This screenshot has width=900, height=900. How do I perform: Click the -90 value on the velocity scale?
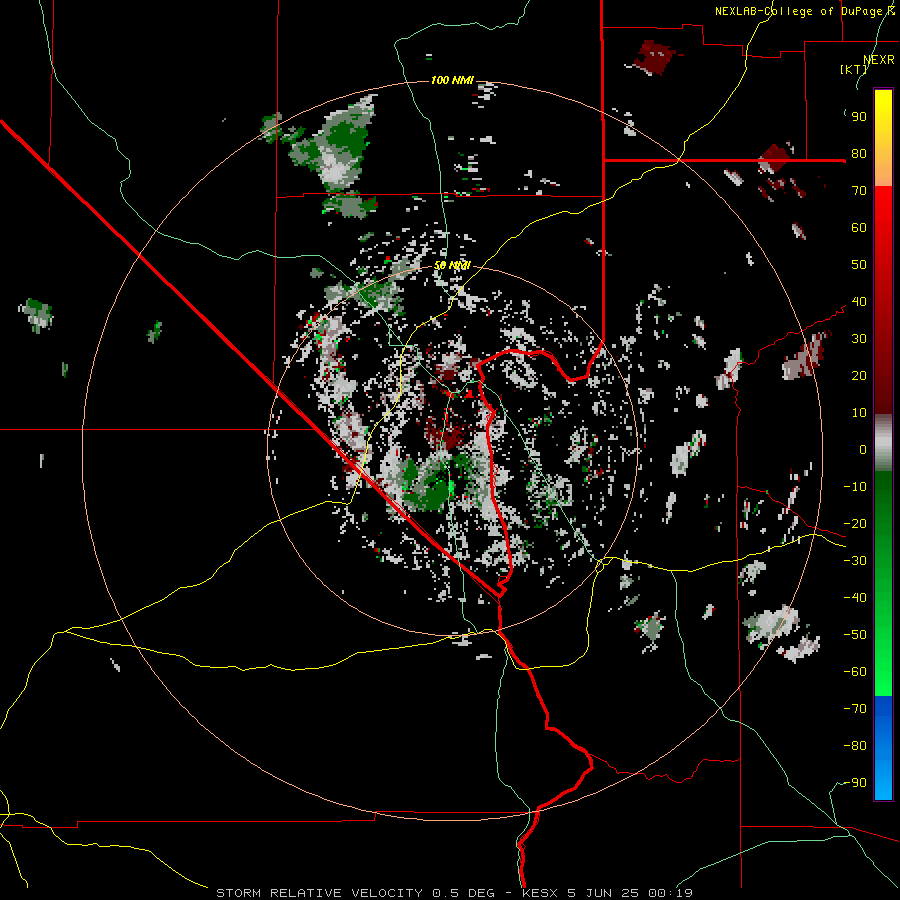pos(855,783)
